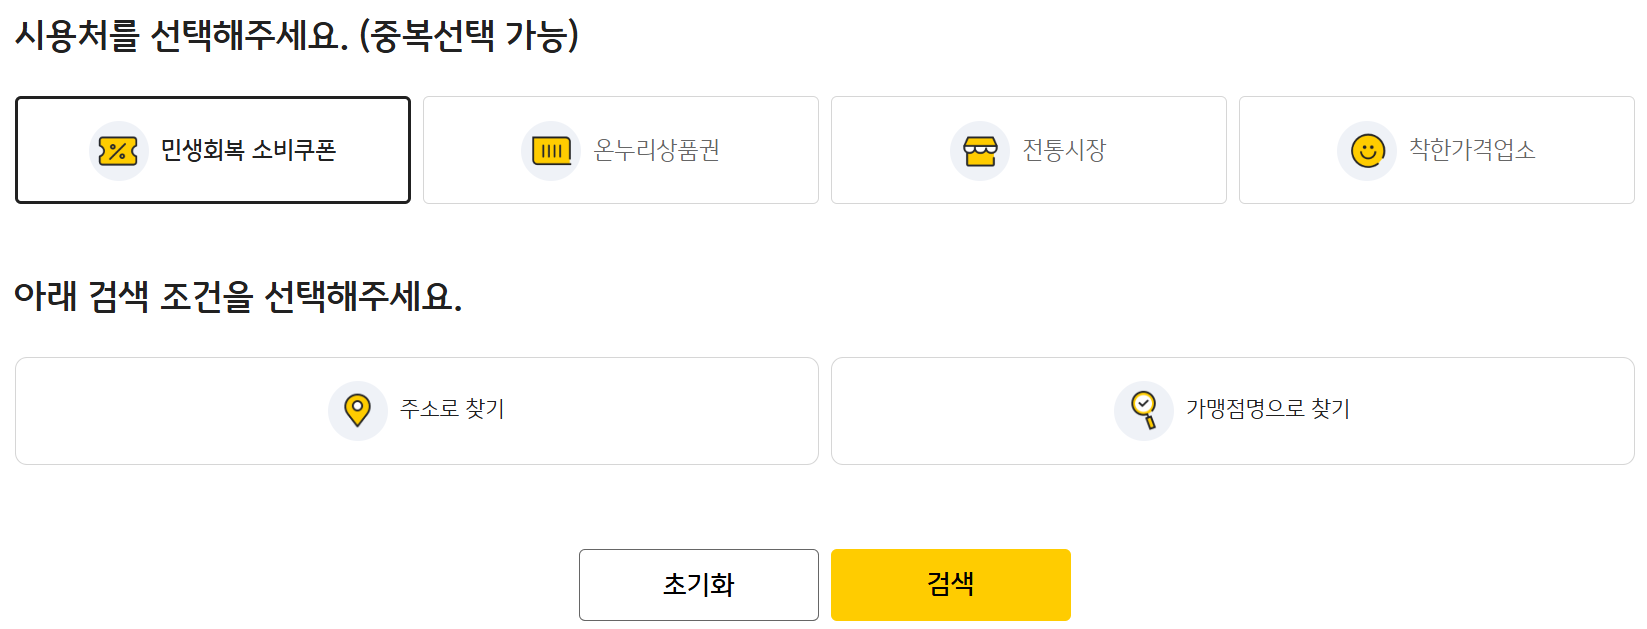Click the search-by-address card
This screenshot has height=629, width=1647.
pyautogui.click(x=416, y=410)
